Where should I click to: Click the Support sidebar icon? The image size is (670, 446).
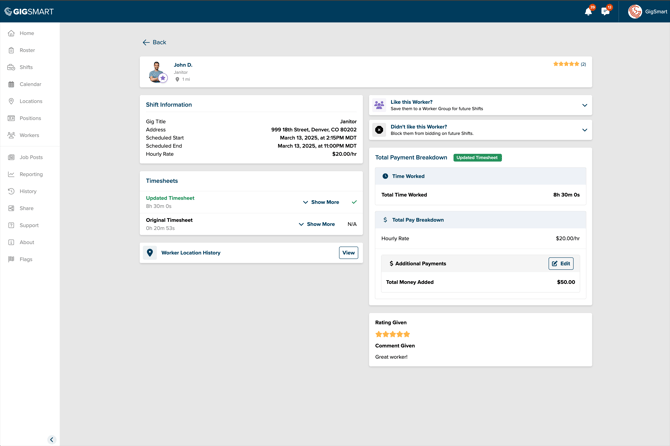(x=11, y=225)
